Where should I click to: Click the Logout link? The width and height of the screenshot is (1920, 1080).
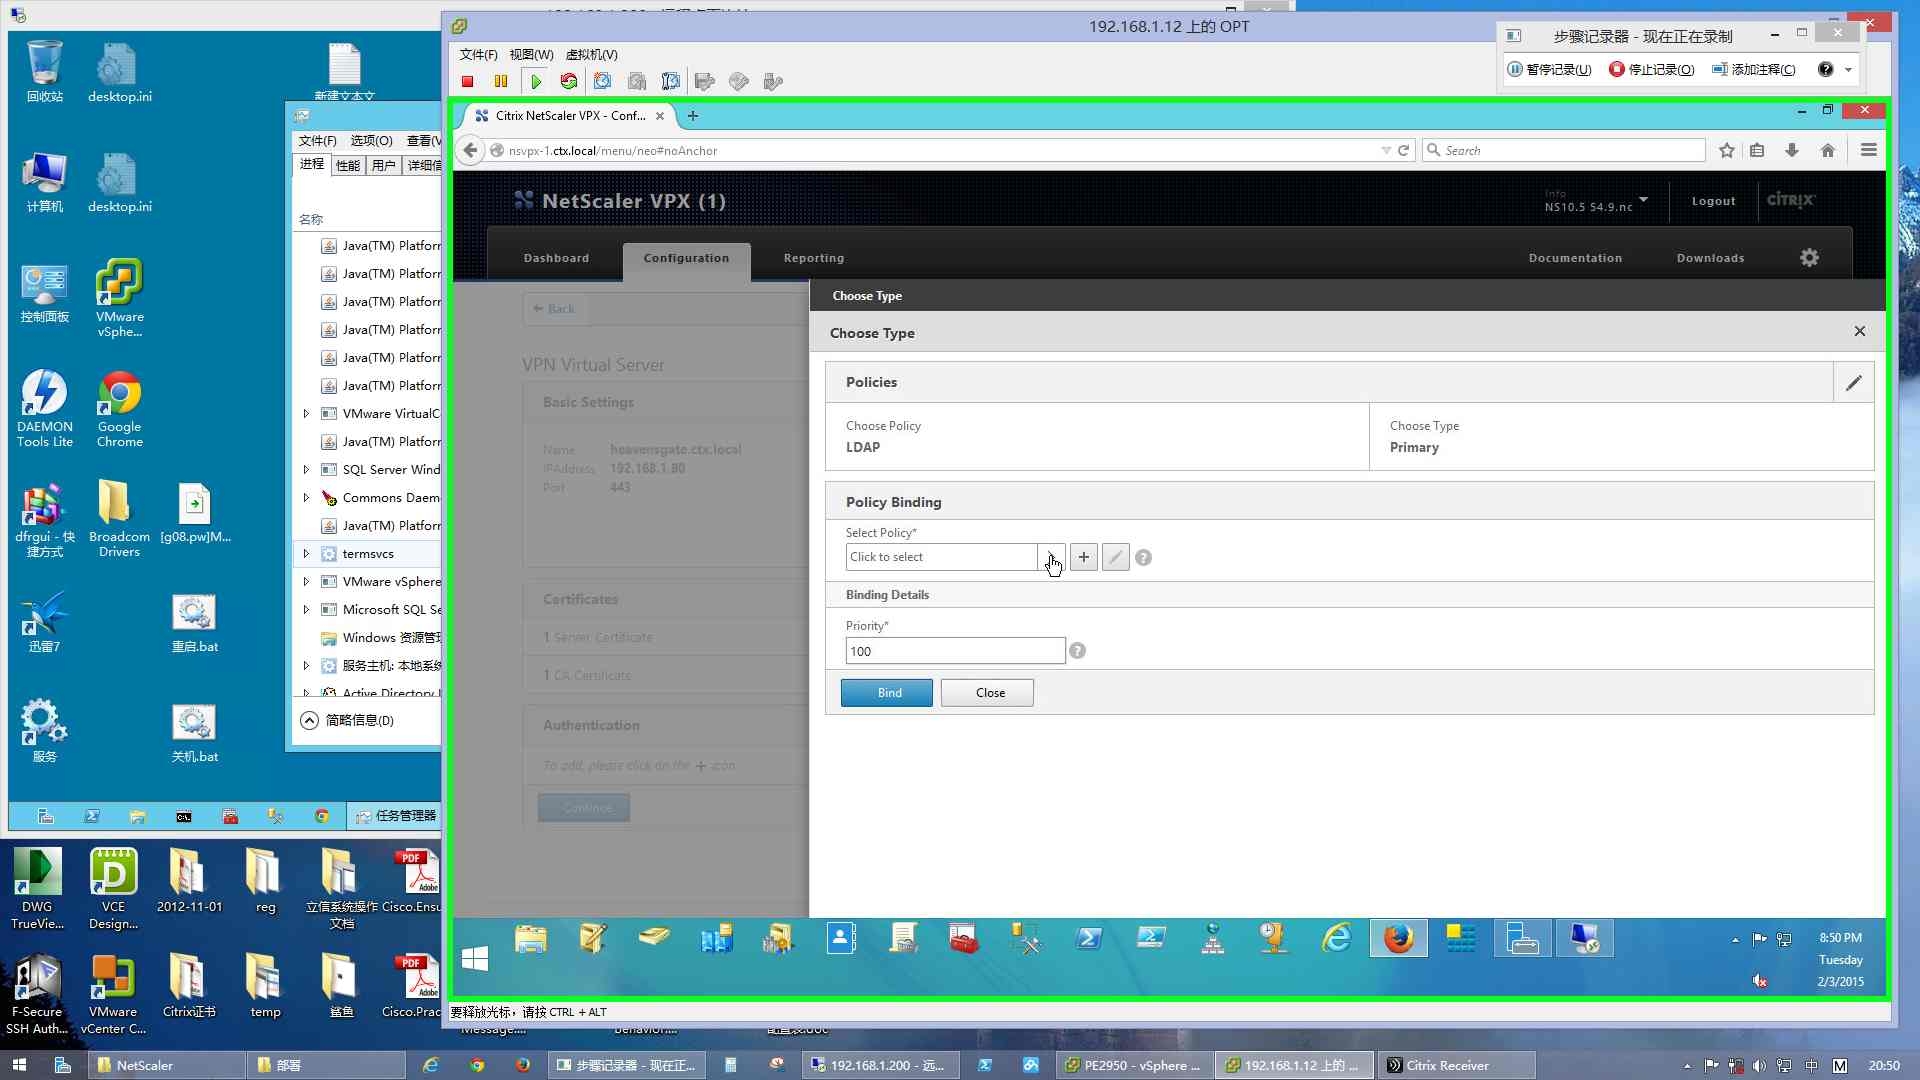pyautogui.click(x=1713, y=201)
